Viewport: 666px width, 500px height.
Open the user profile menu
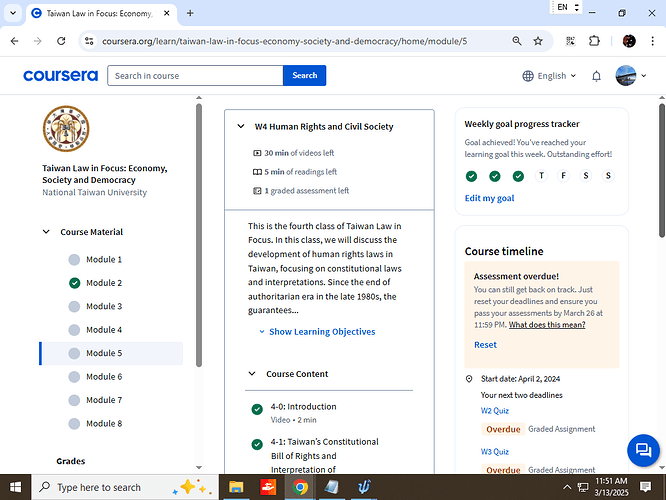631,76
